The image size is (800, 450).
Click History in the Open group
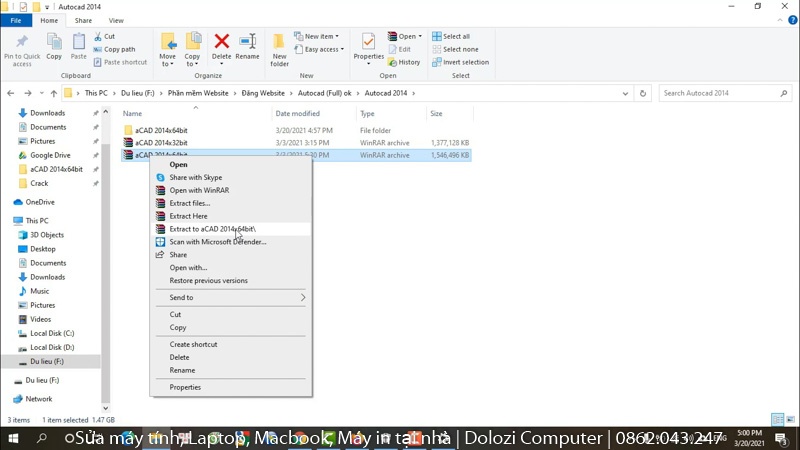click(404, 62)
